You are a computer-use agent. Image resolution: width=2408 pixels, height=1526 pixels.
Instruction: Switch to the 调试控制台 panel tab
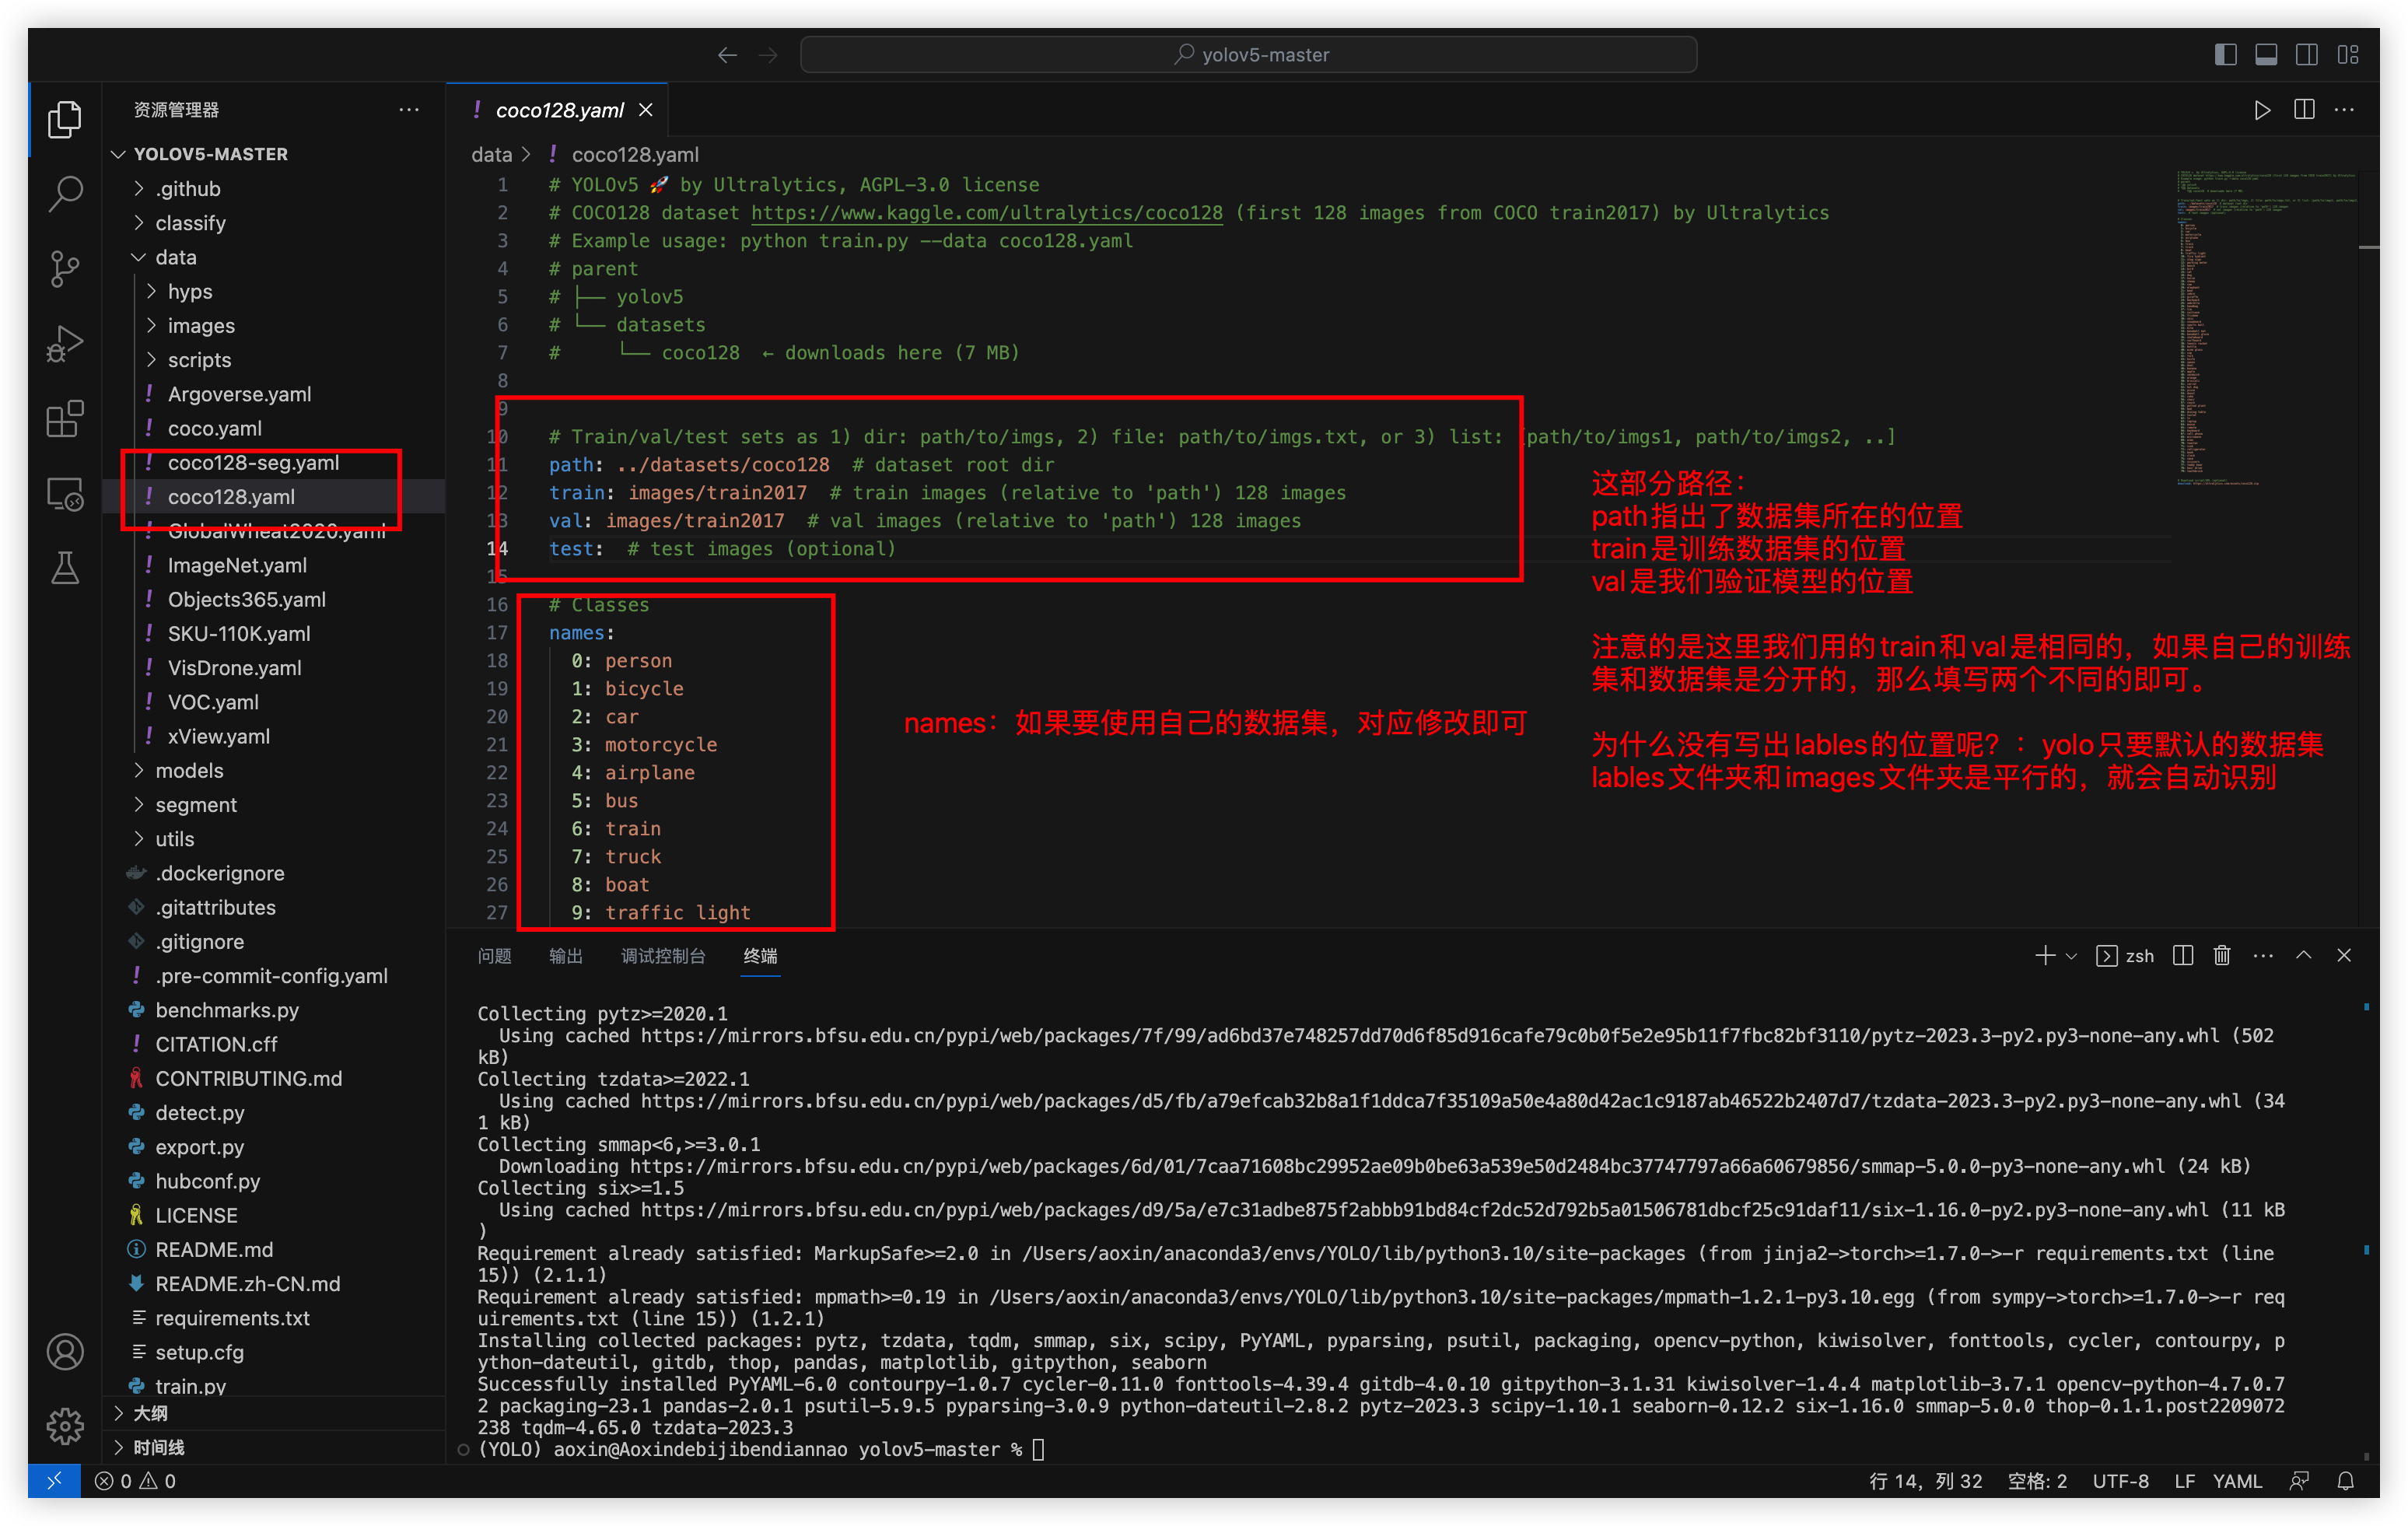(x=662, y=956)
